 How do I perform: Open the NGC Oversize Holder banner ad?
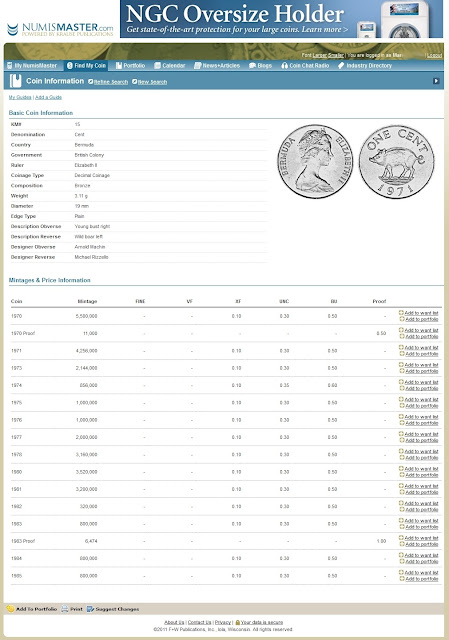tap(281, 19)
